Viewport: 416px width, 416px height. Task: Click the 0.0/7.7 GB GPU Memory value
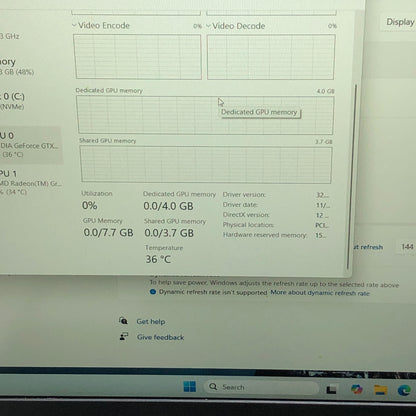tap(108, 232)
